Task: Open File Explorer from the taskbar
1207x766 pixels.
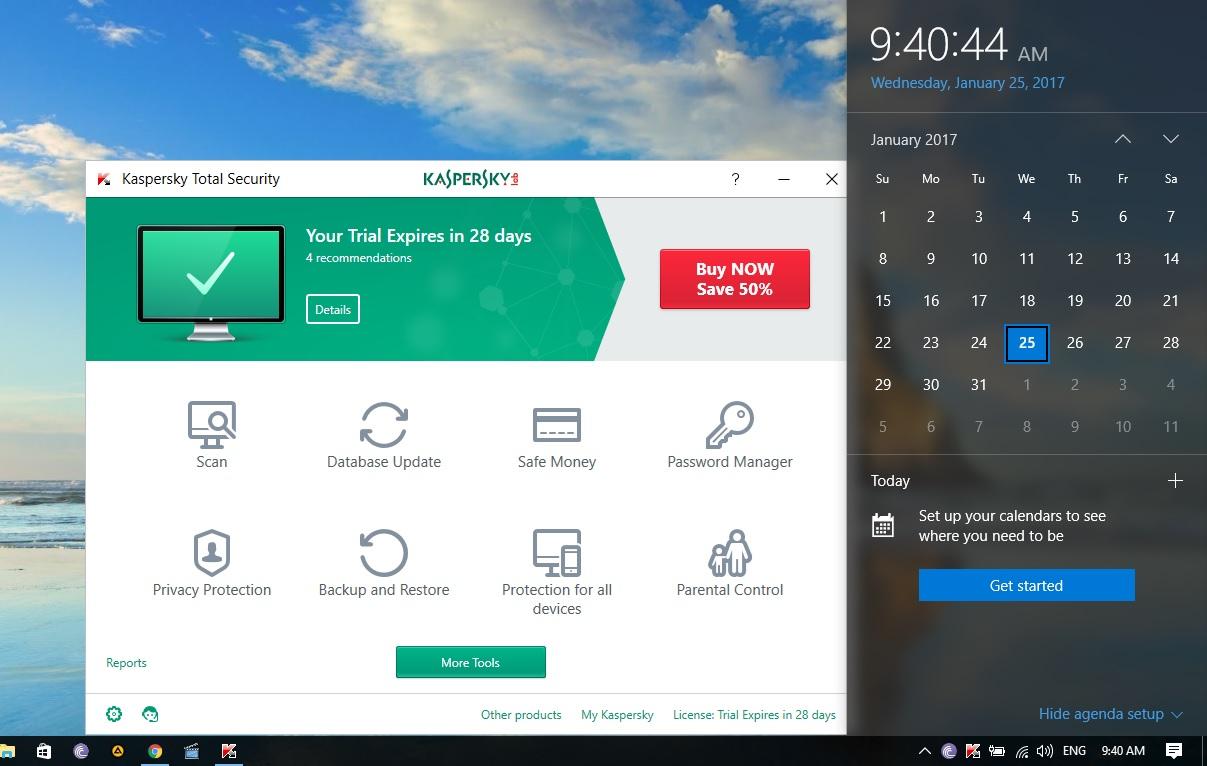Action: [x=6, y=751]
